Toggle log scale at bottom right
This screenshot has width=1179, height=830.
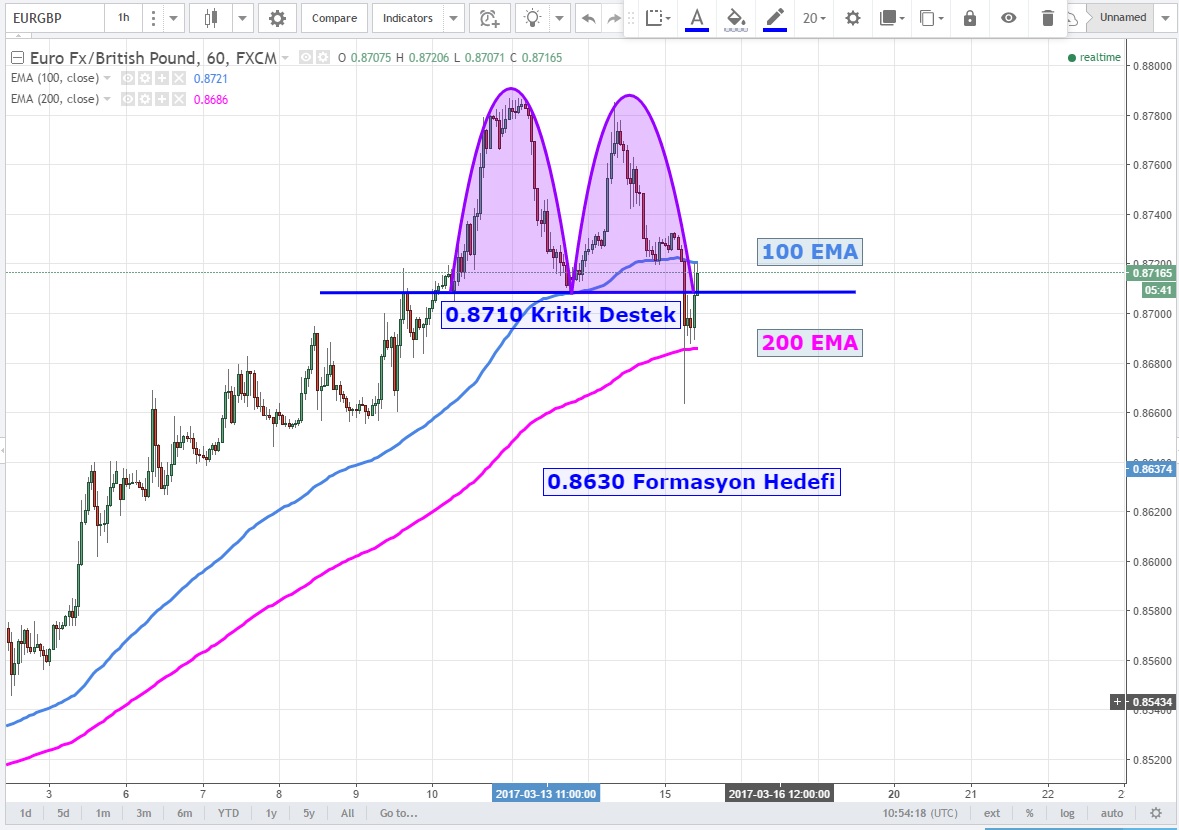pos(1068,813)
